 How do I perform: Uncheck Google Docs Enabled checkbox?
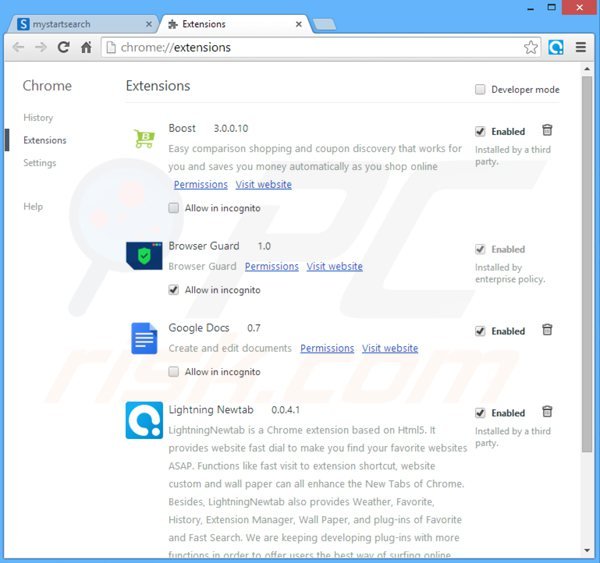480,331
